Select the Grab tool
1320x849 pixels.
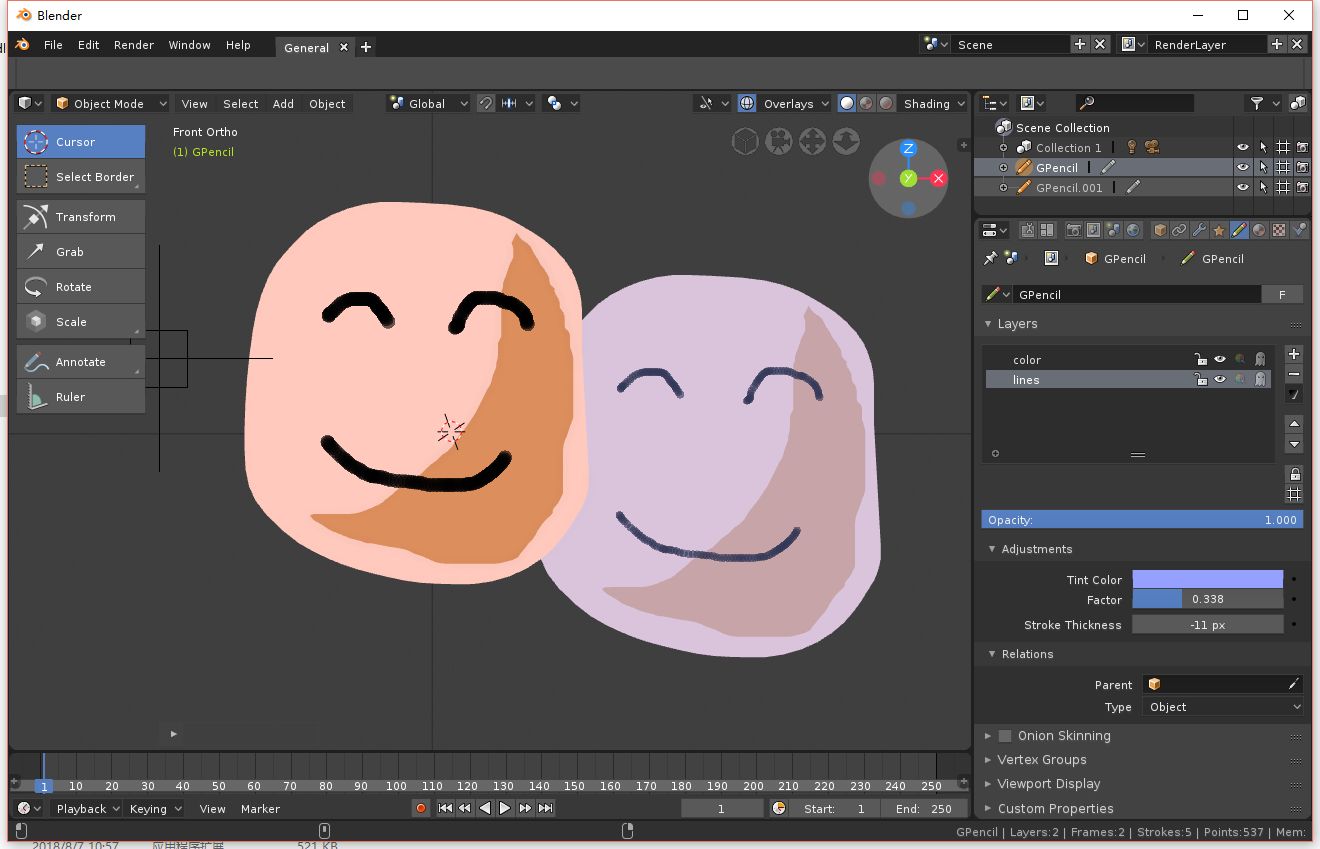81,252
